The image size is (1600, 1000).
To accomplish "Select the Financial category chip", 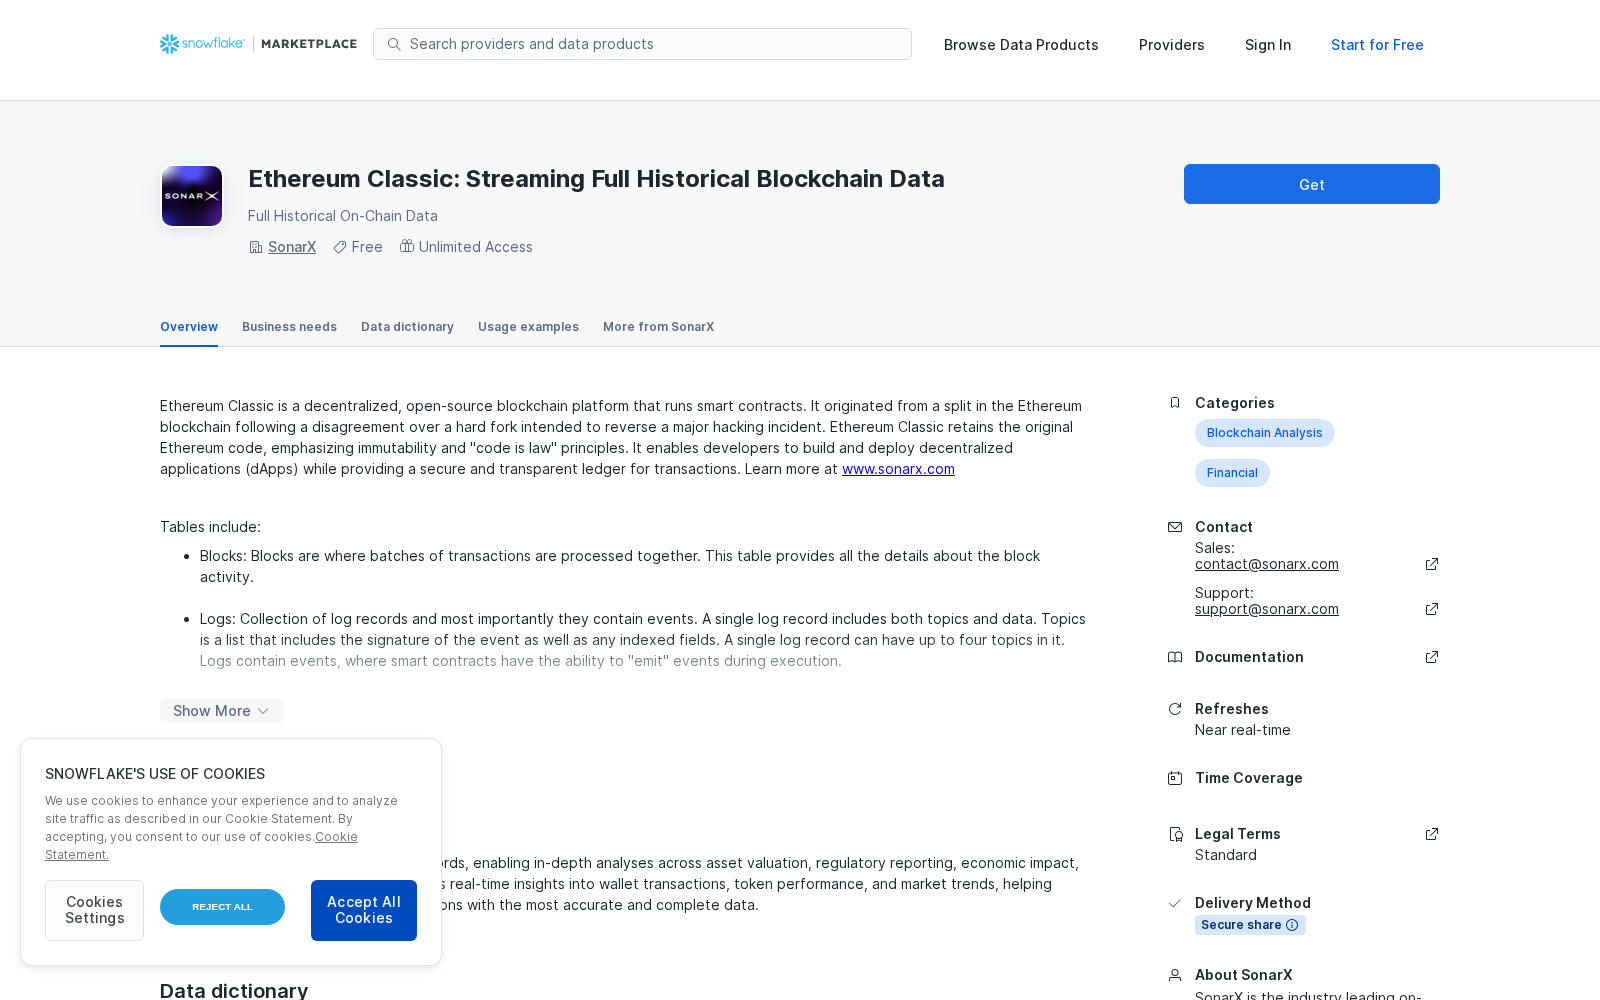I will [x=1232, y=473].
